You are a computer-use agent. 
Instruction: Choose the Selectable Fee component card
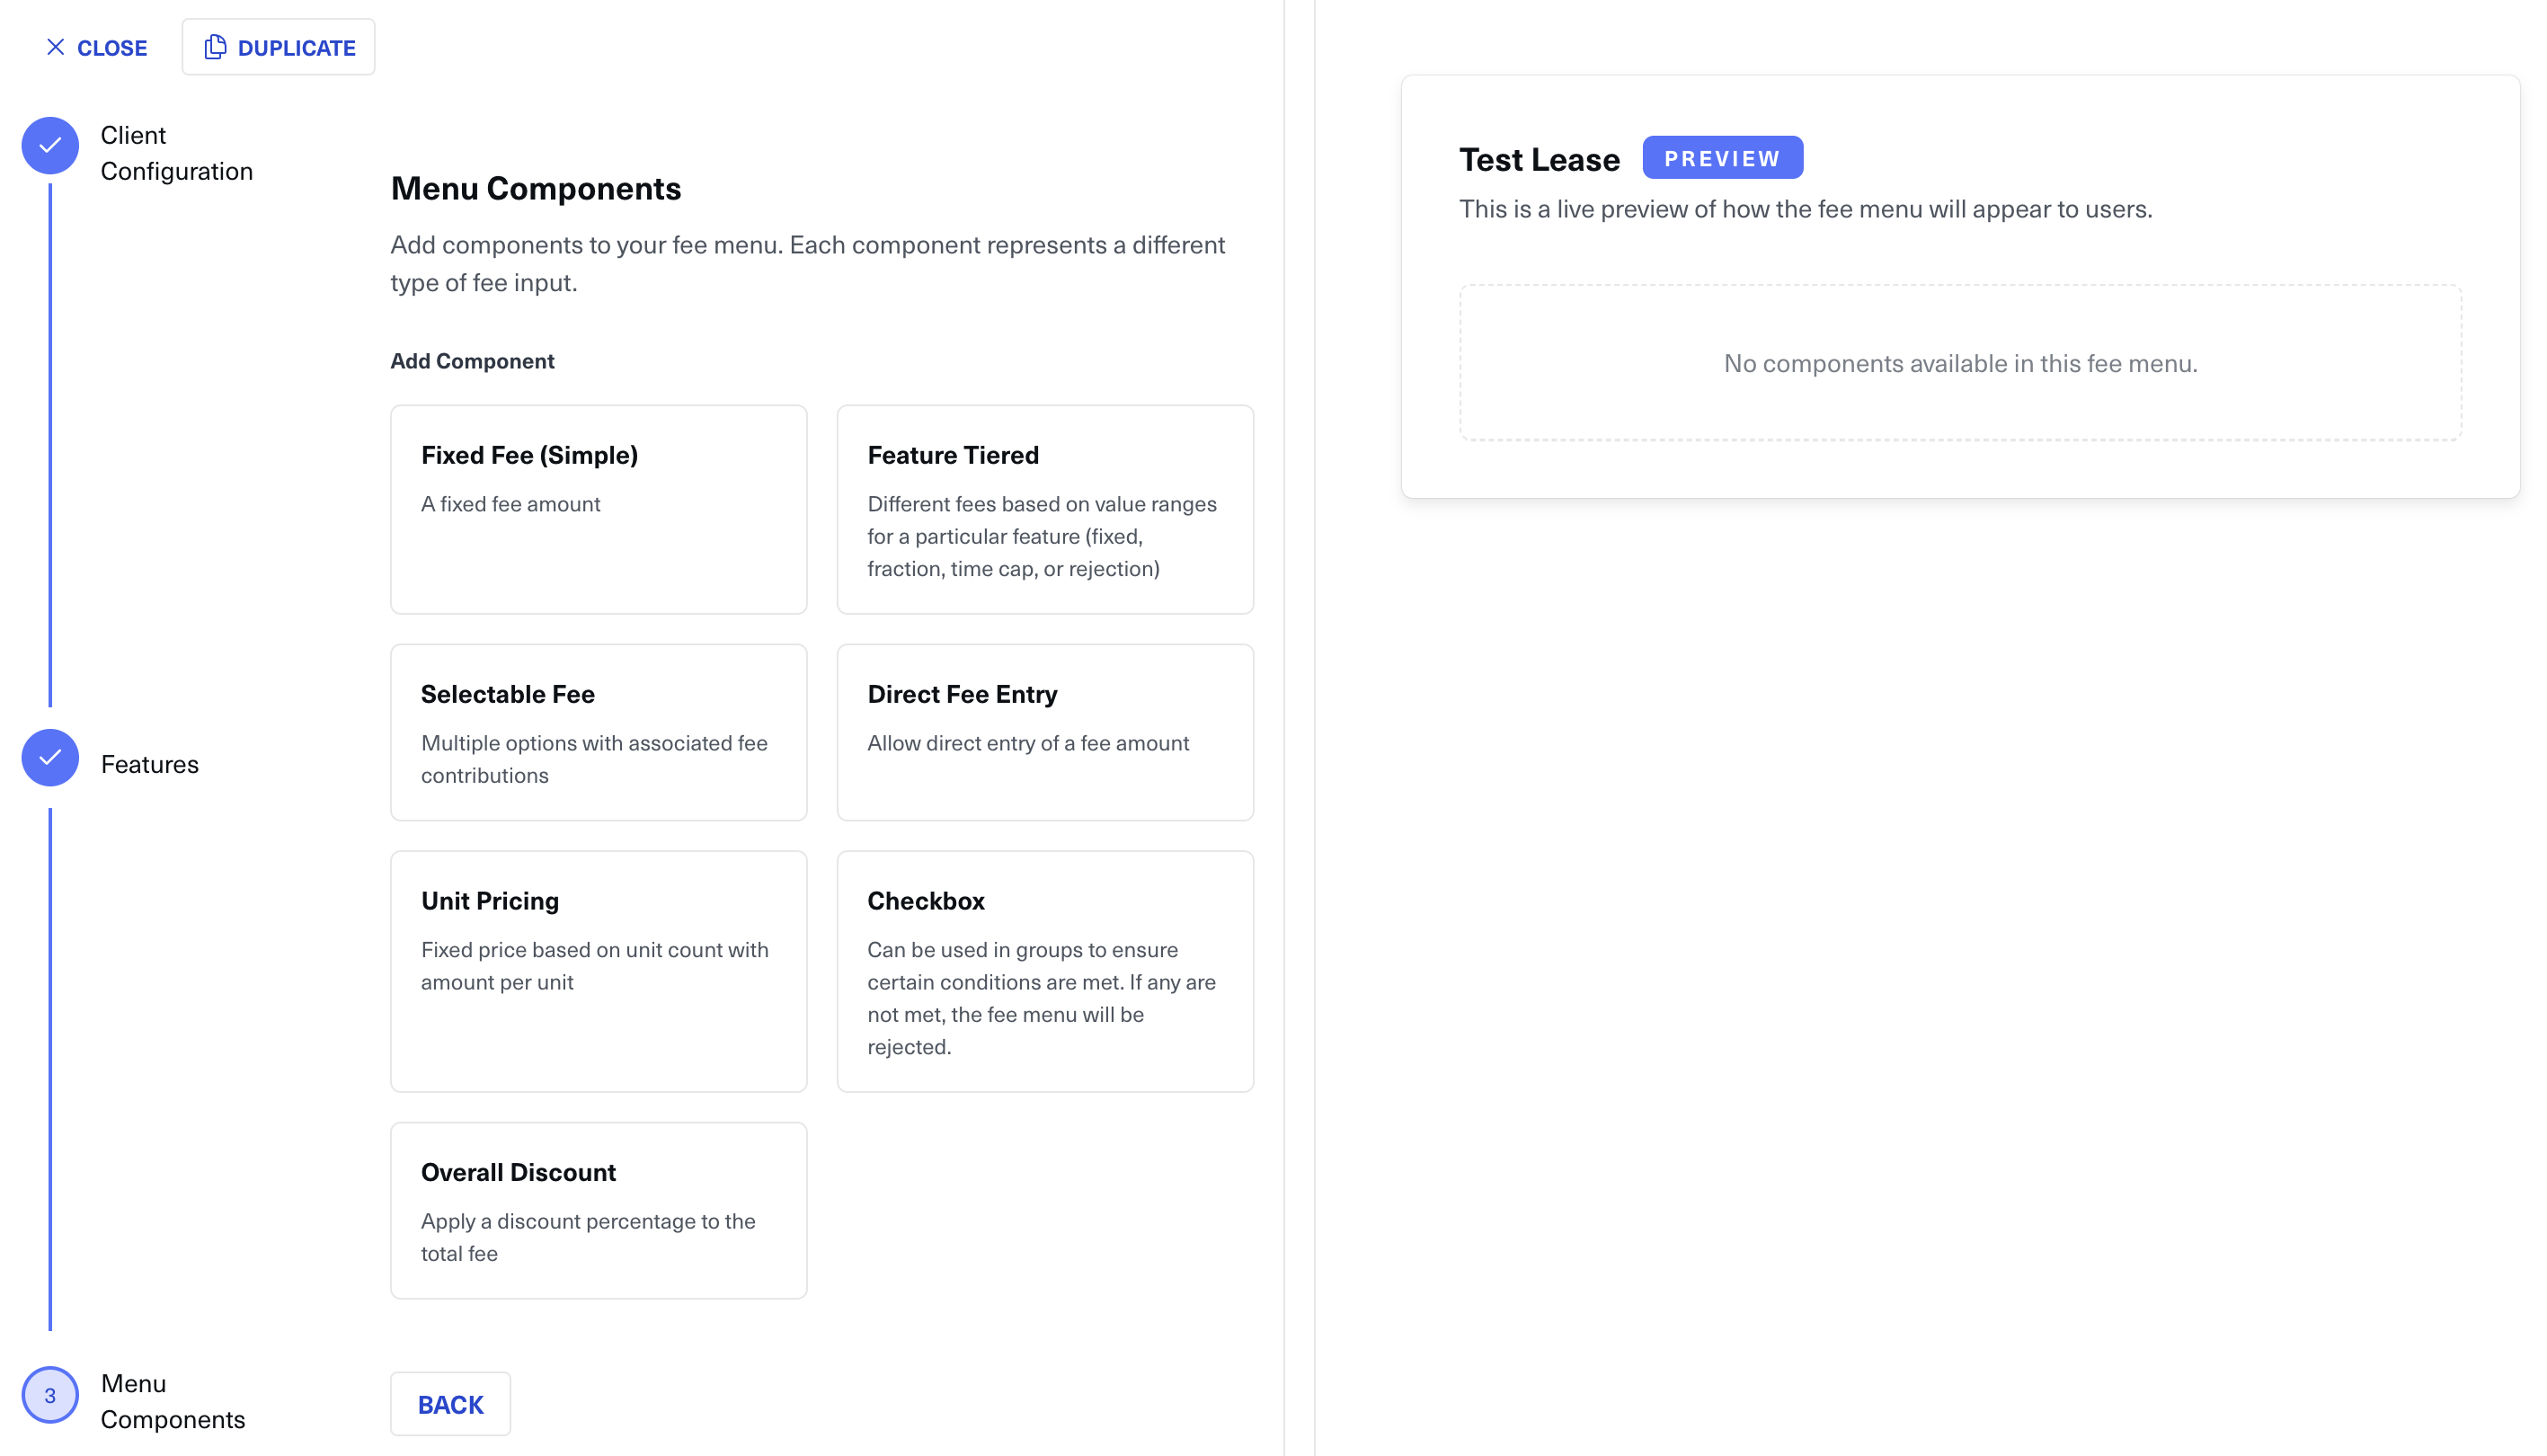598,732
